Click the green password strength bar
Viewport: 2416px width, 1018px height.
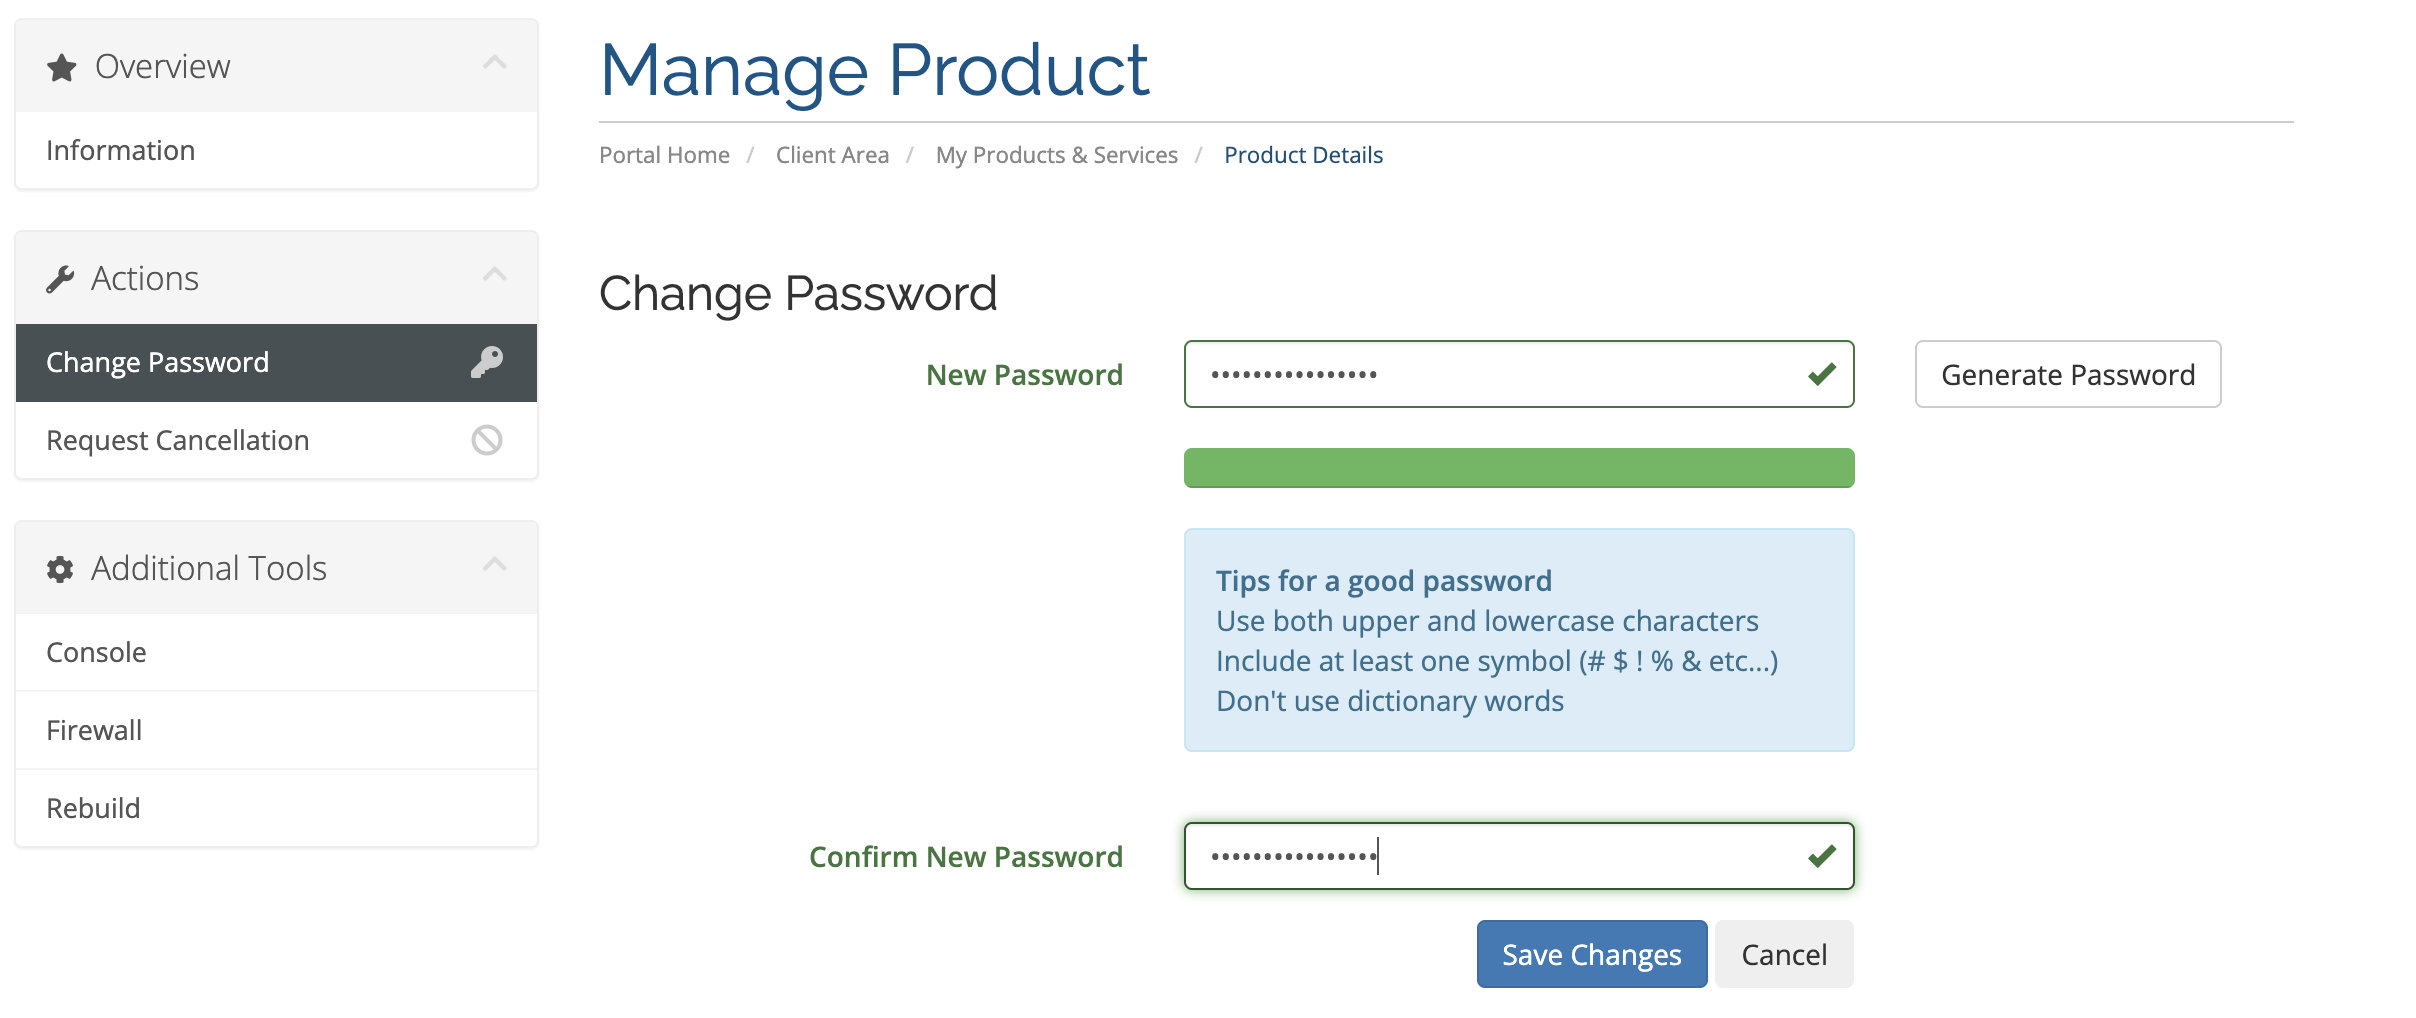pos(1518,468)
